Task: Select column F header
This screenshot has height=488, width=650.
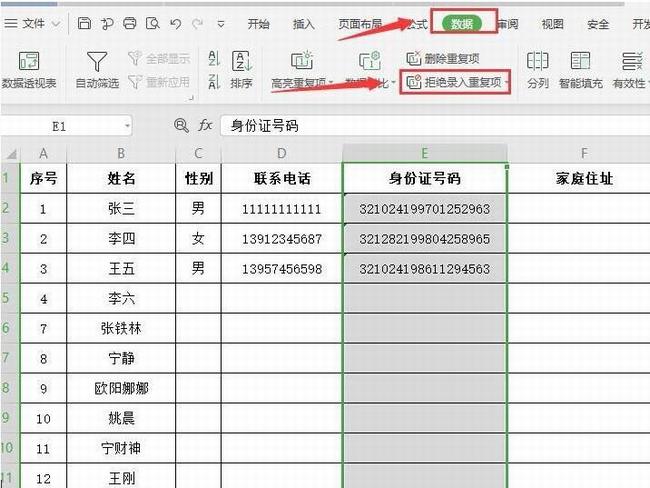Action: (584, 153)
